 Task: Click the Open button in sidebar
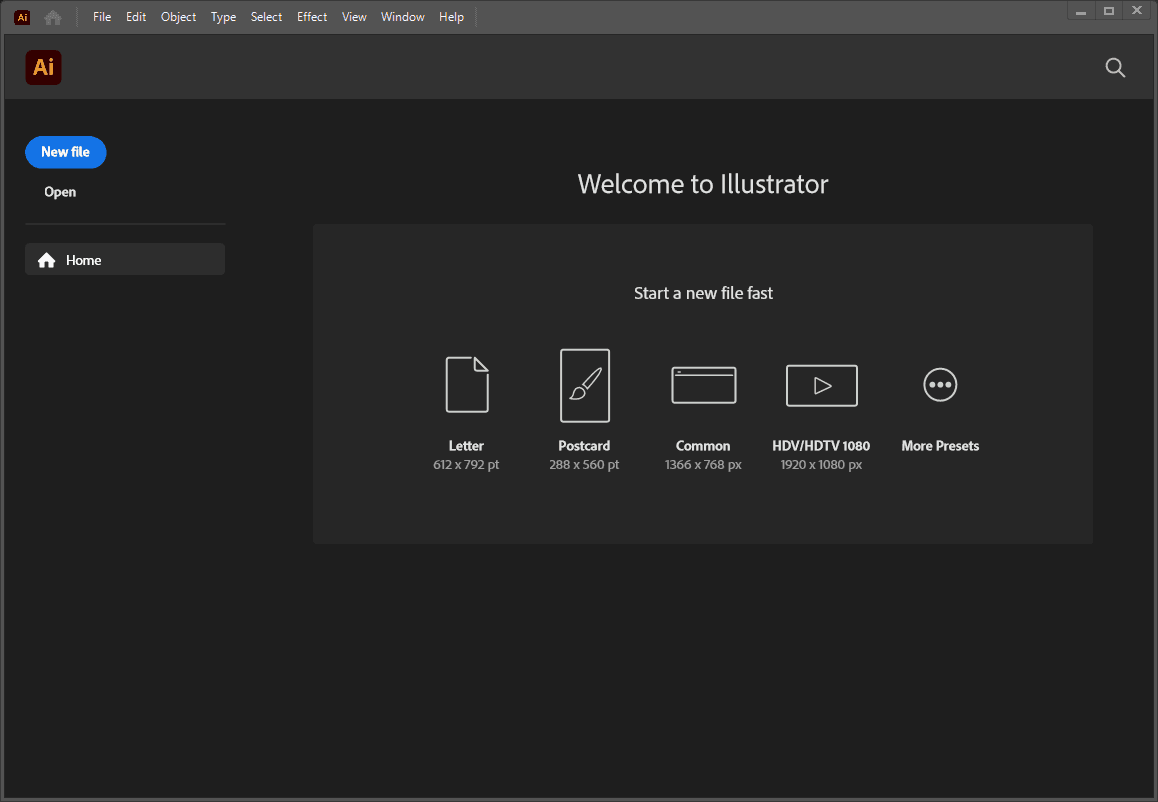point(60,192)
